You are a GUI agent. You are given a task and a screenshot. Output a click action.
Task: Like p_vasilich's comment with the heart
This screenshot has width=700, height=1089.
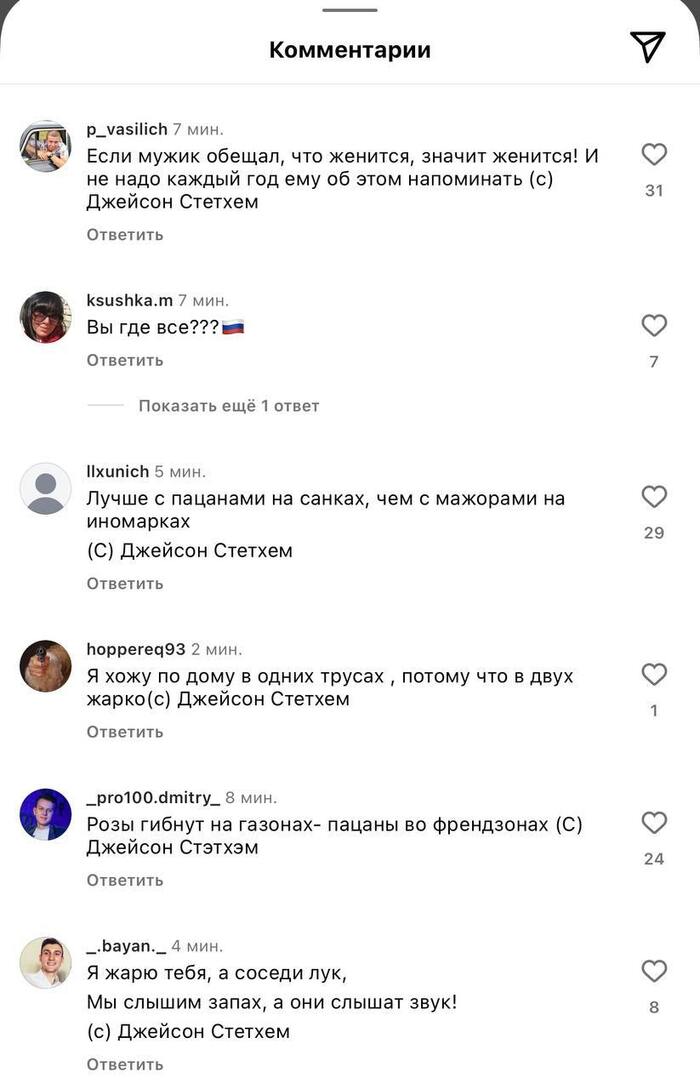(x=654, y=155)
